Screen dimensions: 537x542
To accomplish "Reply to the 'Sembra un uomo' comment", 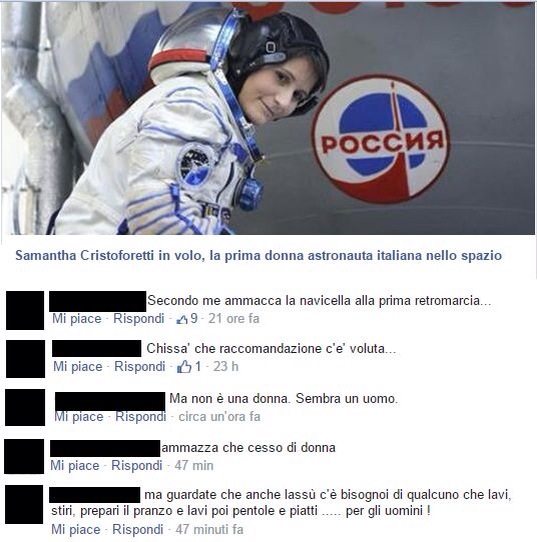I will click(x=141, y=417).
